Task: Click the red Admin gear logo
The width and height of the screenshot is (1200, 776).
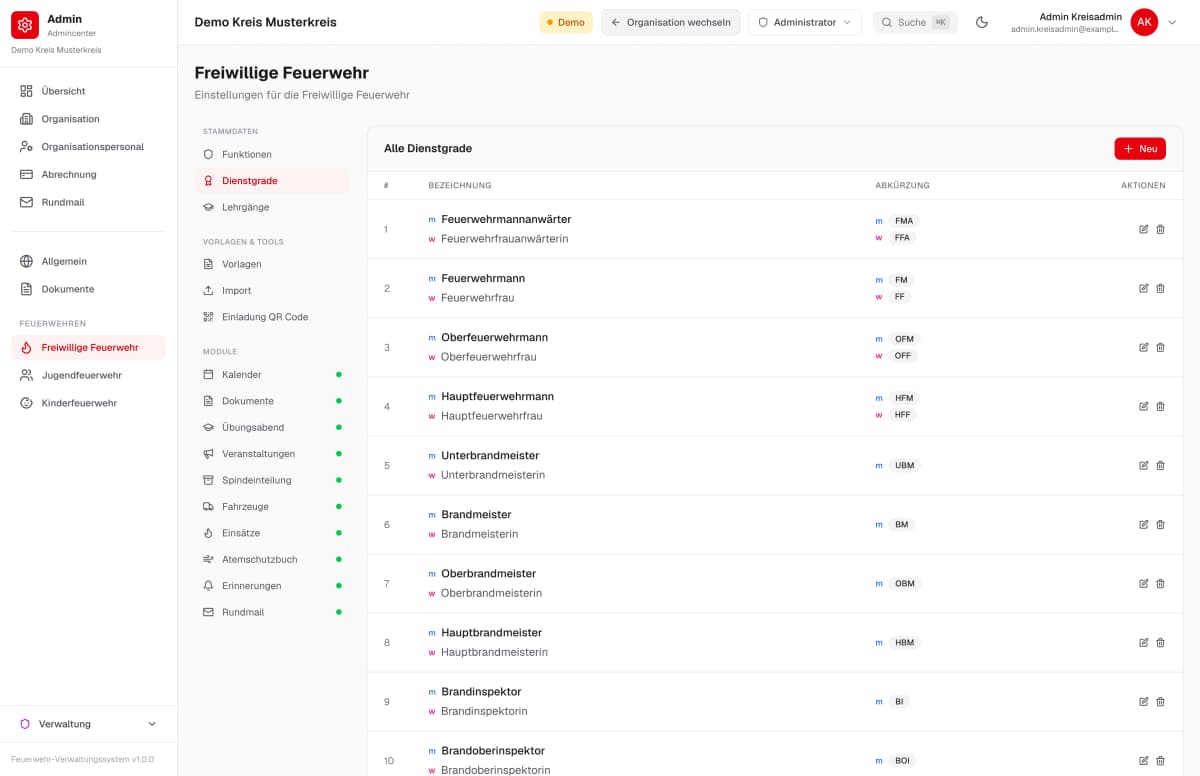Action: point(25,25)
